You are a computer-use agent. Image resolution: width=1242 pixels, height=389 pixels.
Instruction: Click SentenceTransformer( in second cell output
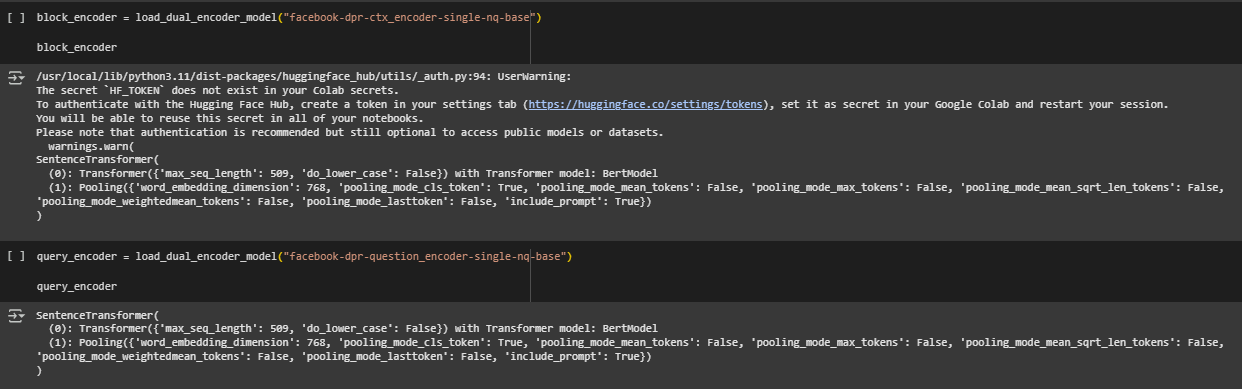[x=97, y=315]
